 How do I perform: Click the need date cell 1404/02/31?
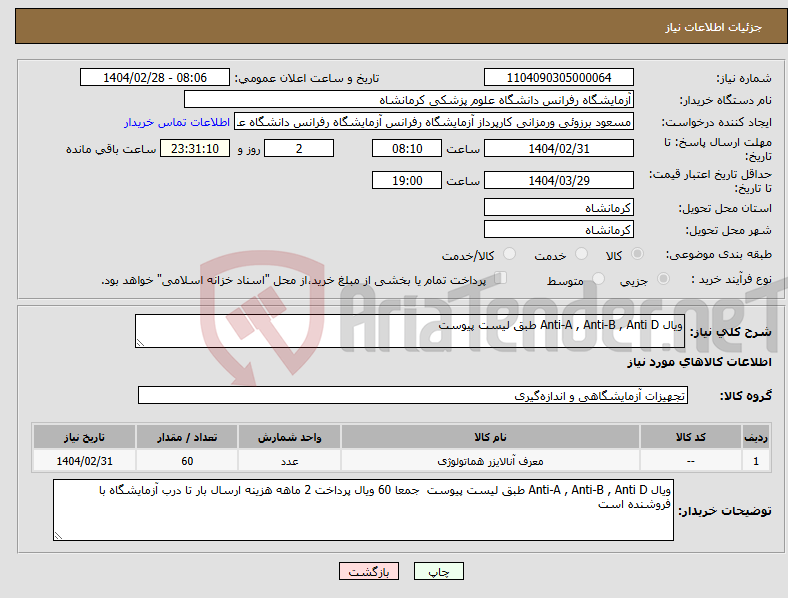pyautogui.click(x=84, y=461)
